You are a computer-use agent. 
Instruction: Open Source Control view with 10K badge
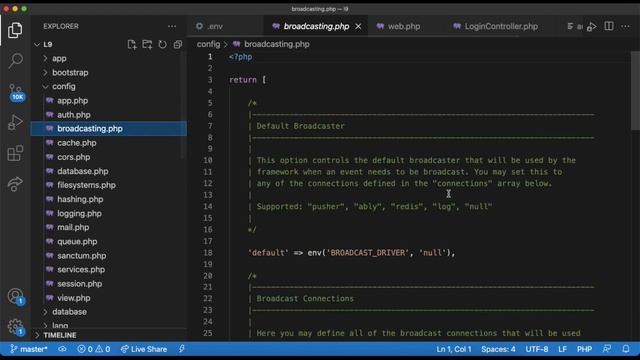[16, 92]
